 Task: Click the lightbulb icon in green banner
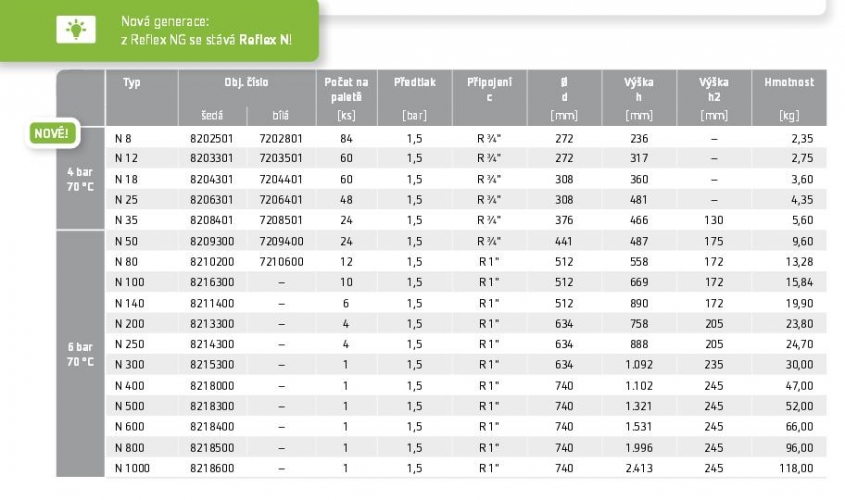(x=76, y=29)
